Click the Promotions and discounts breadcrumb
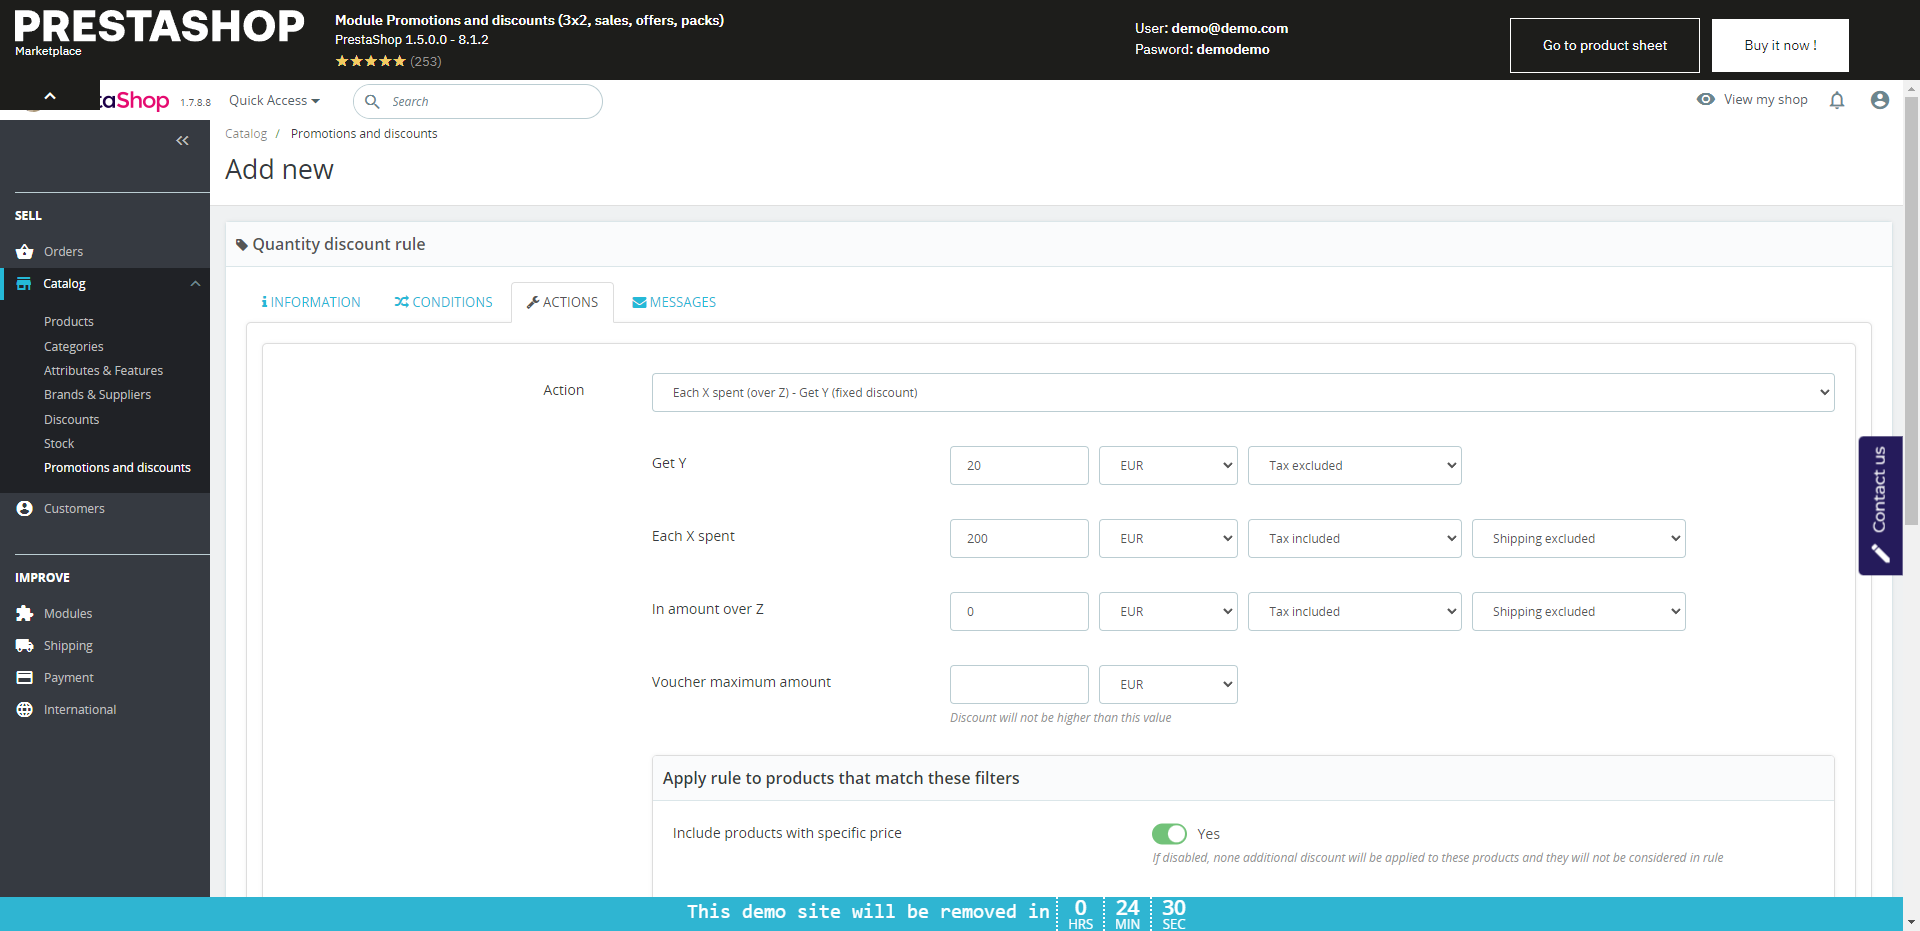This screenshot has width=1920, height=931. tap(364, 134)
